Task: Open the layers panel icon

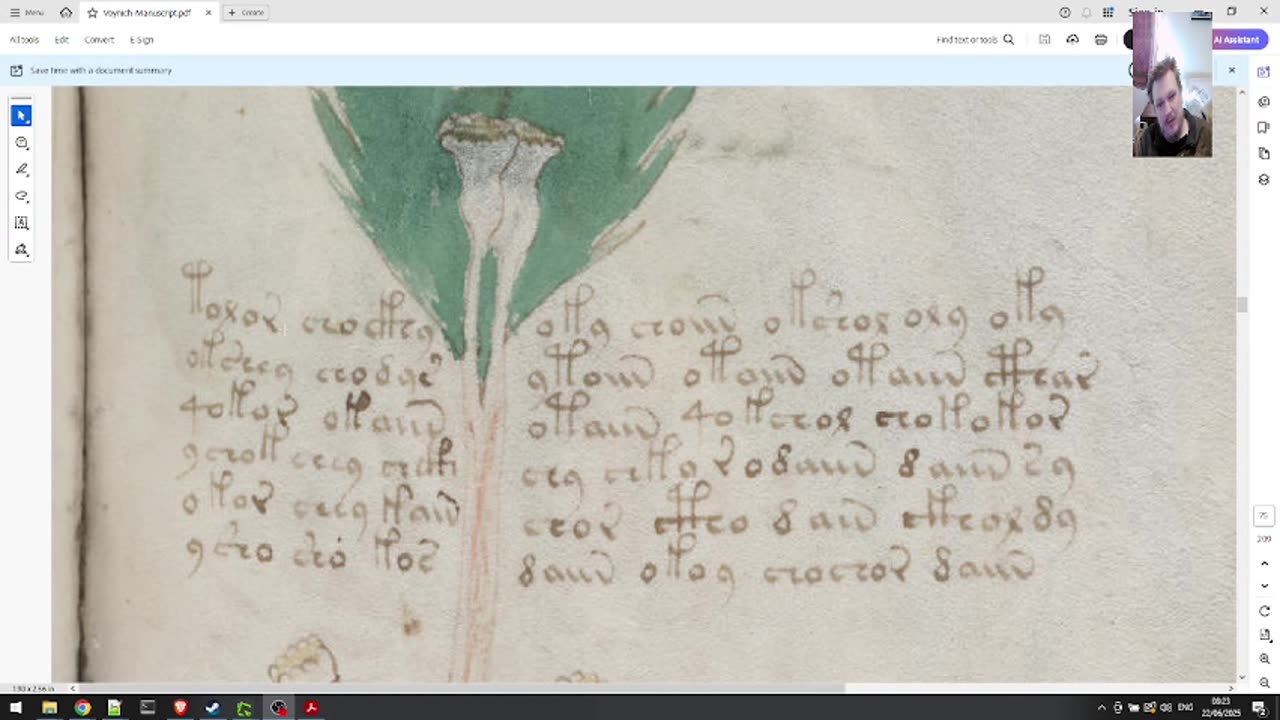Action: tap(1264, 180)
